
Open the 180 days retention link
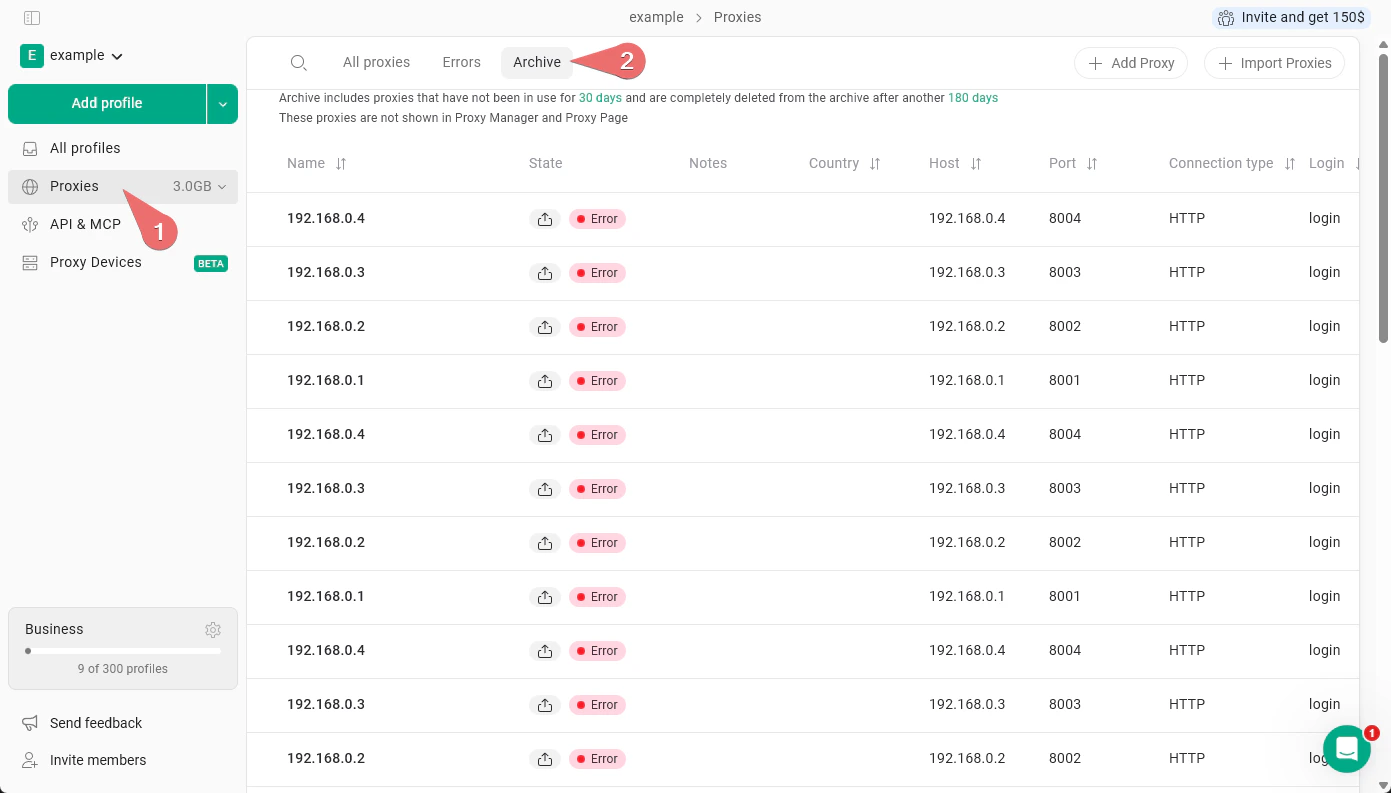972,98
